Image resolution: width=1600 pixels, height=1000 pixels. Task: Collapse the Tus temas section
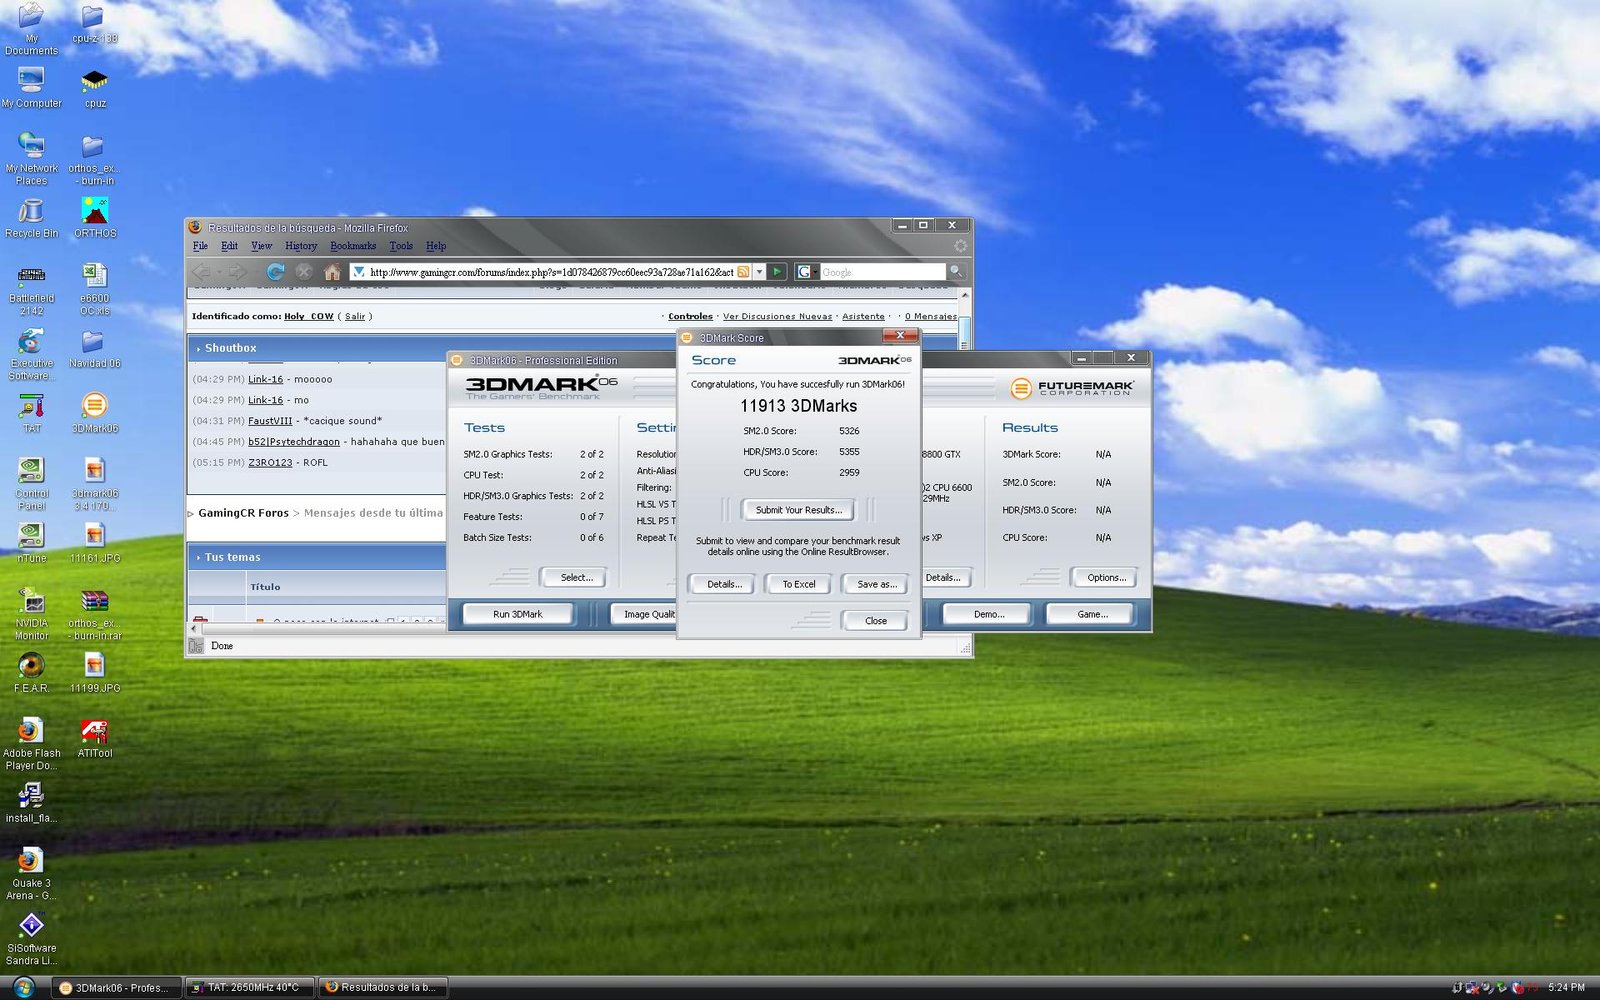(x=199, y=558)
